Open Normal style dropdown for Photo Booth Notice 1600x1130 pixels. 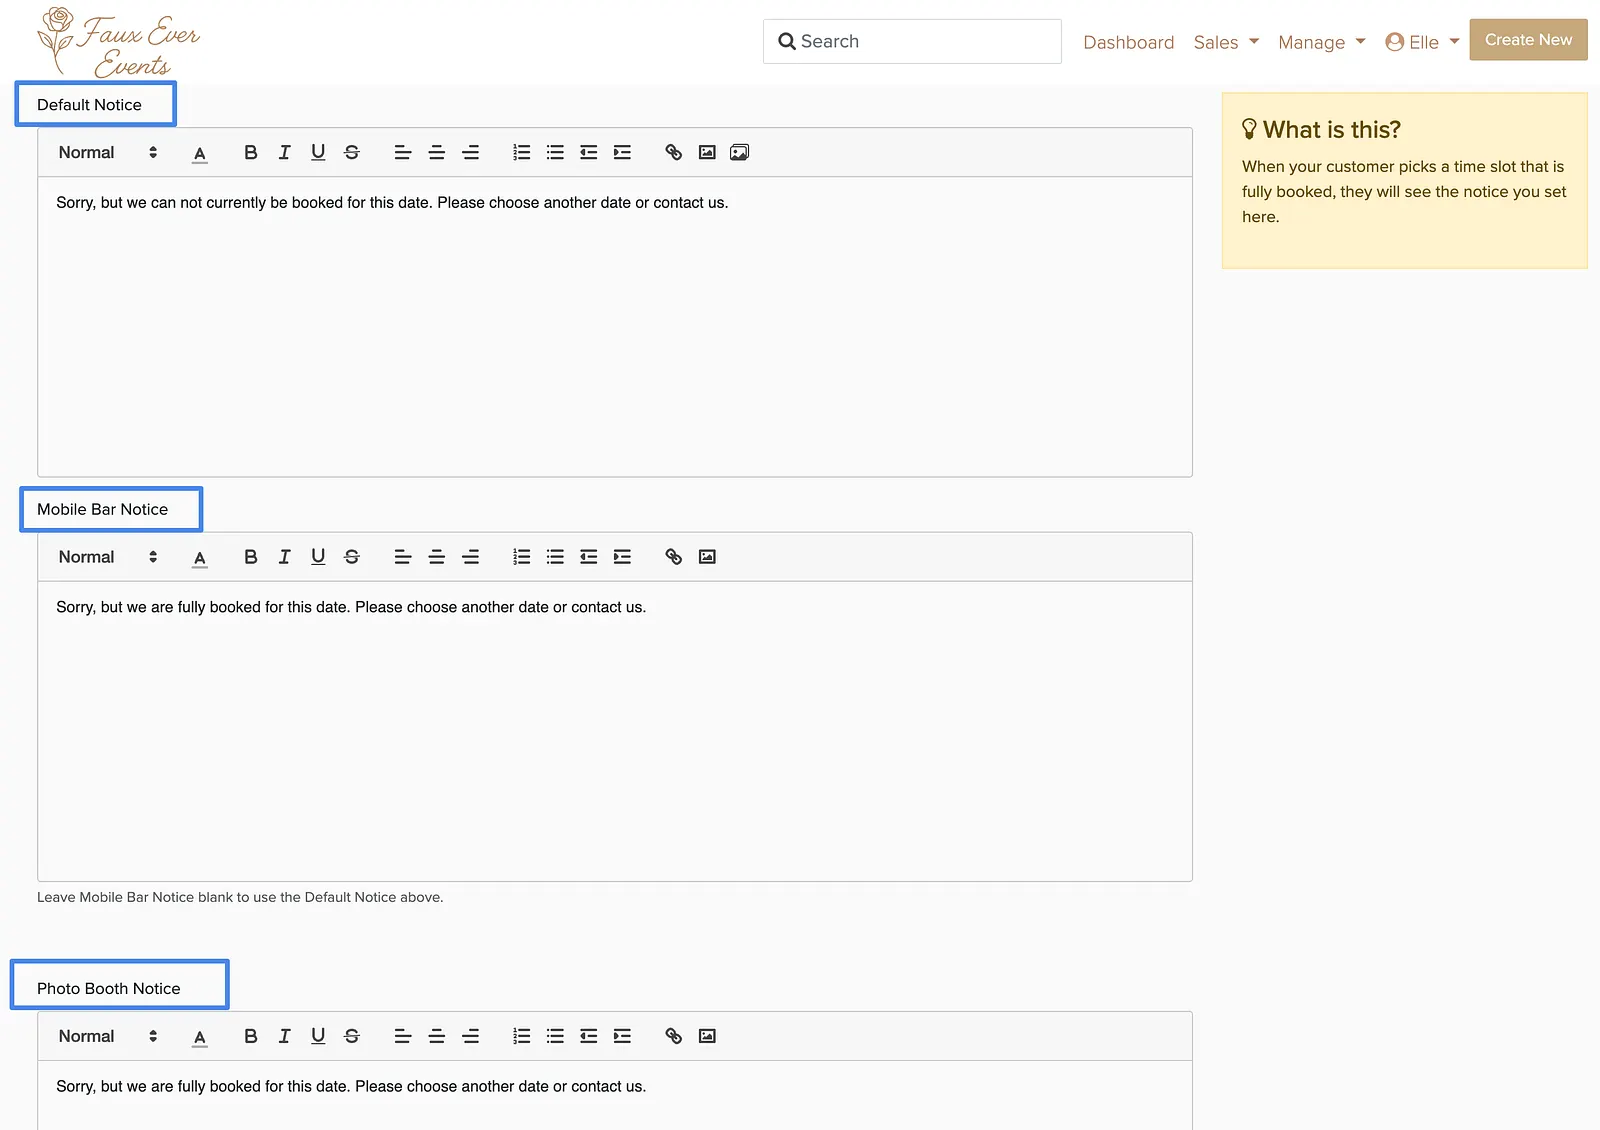coord(108,1036)
